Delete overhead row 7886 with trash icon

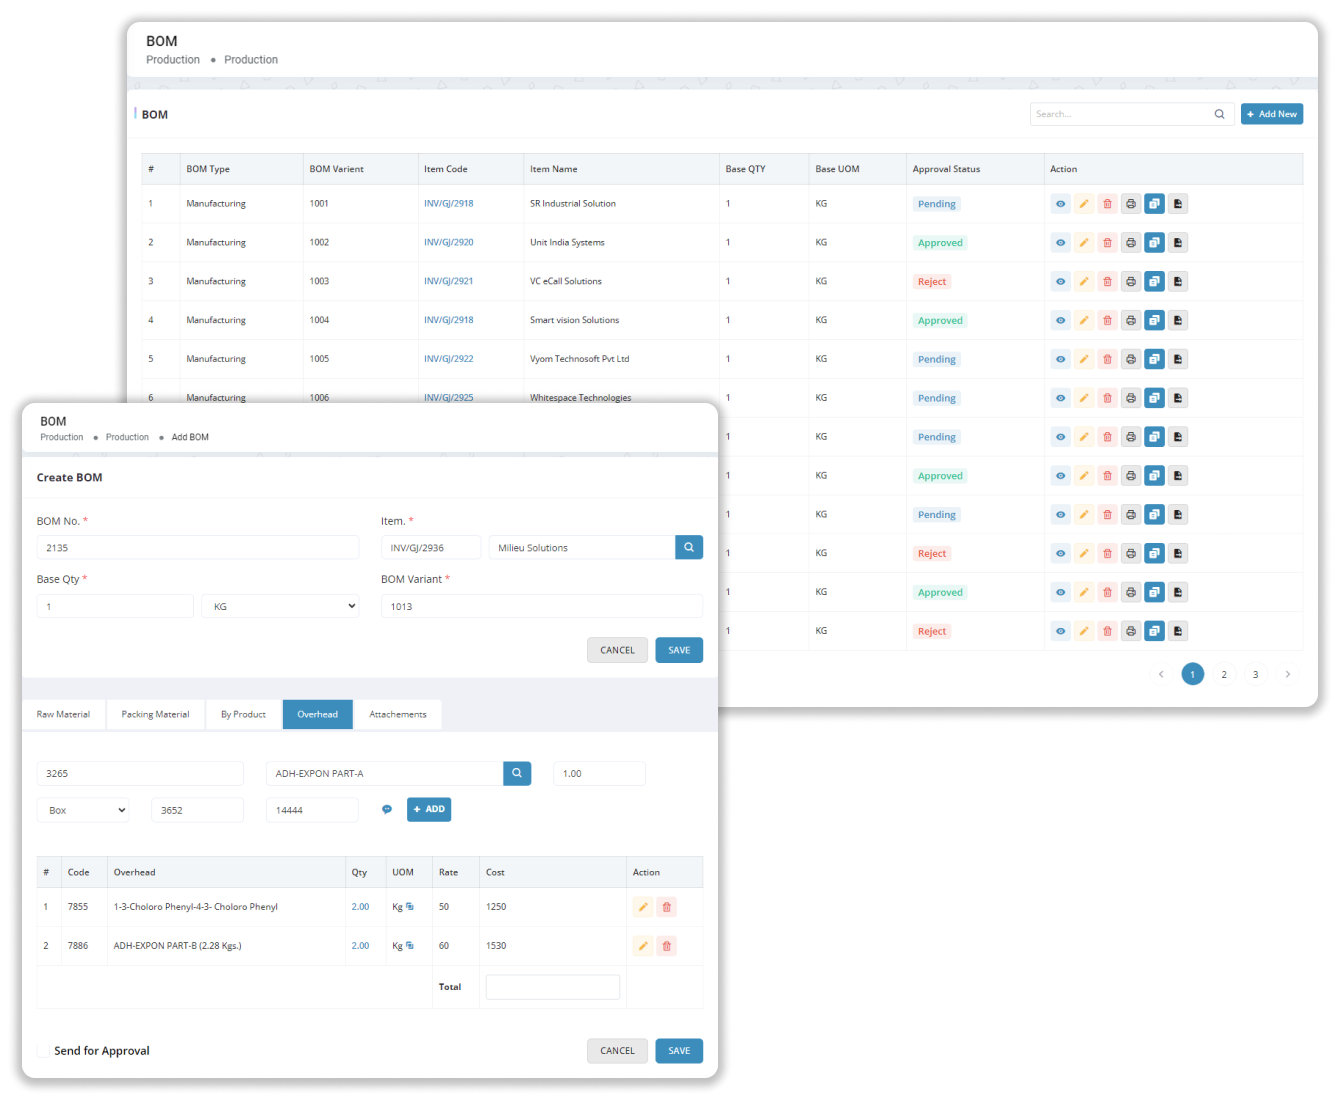point(667,946)
